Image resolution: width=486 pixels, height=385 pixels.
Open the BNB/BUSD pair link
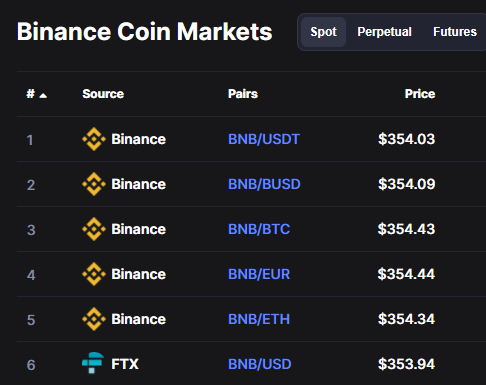click(264, 184)
